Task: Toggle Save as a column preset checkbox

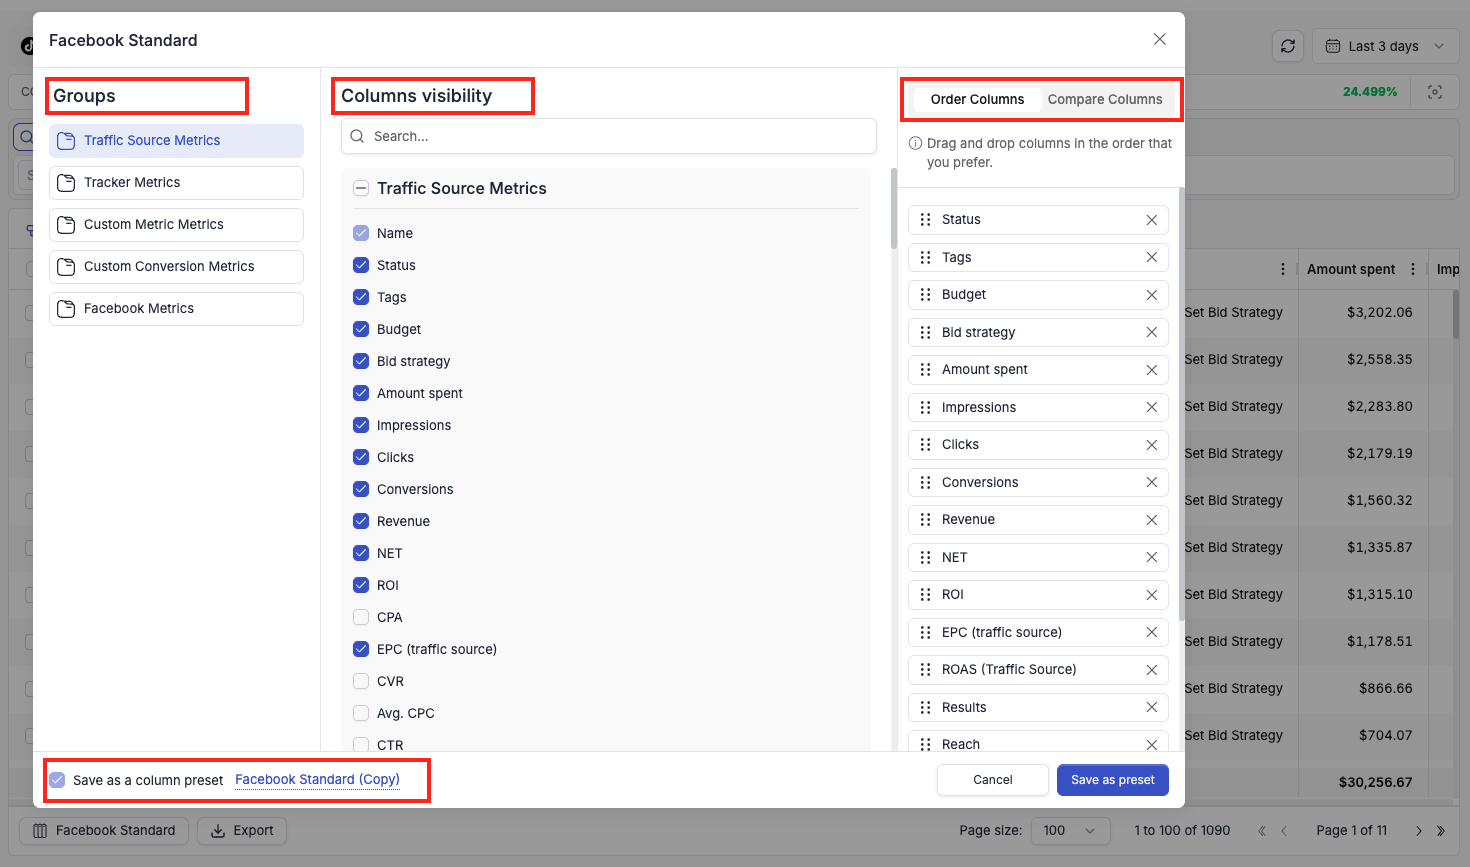Action: pyautogui.click(x=57, y=780)
